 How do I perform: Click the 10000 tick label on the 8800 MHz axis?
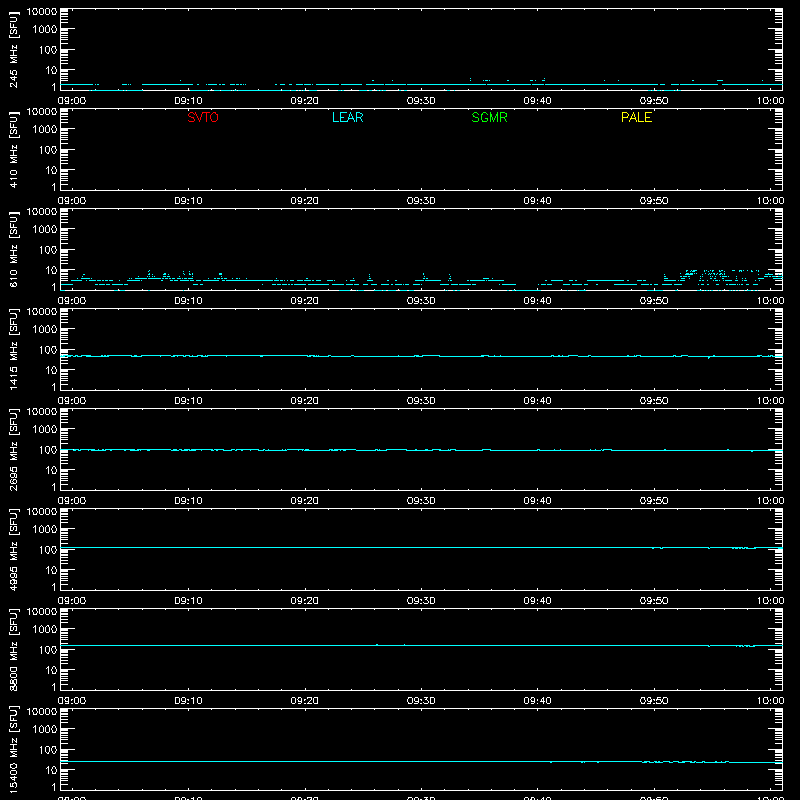tap(42, 612)
